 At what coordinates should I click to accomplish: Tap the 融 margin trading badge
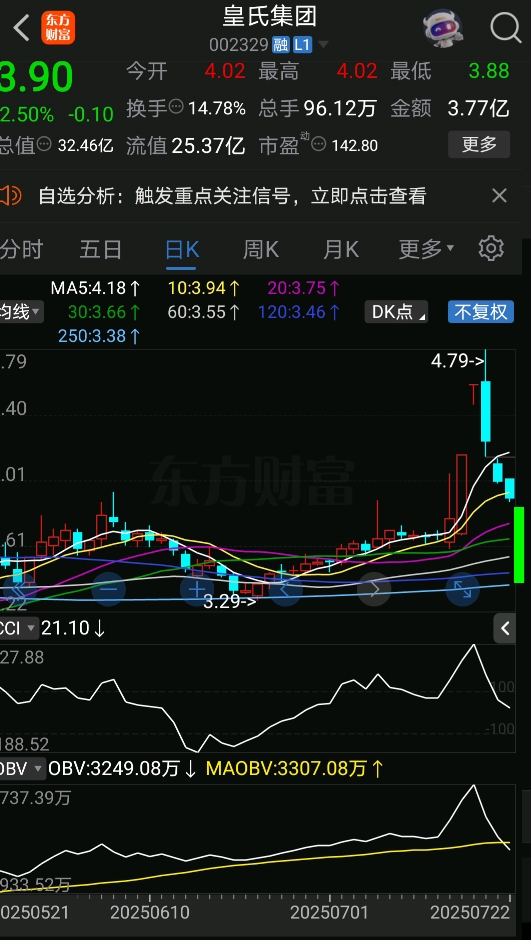pos(280,44)
